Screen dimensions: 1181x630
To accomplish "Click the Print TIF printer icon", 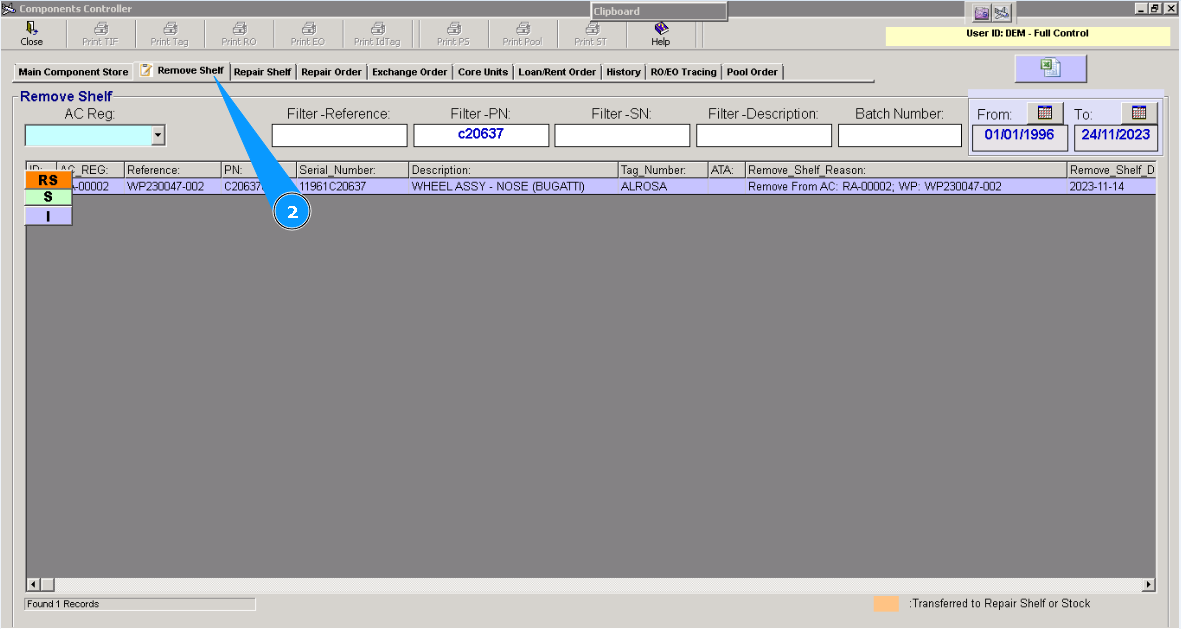I will (100, 29).
